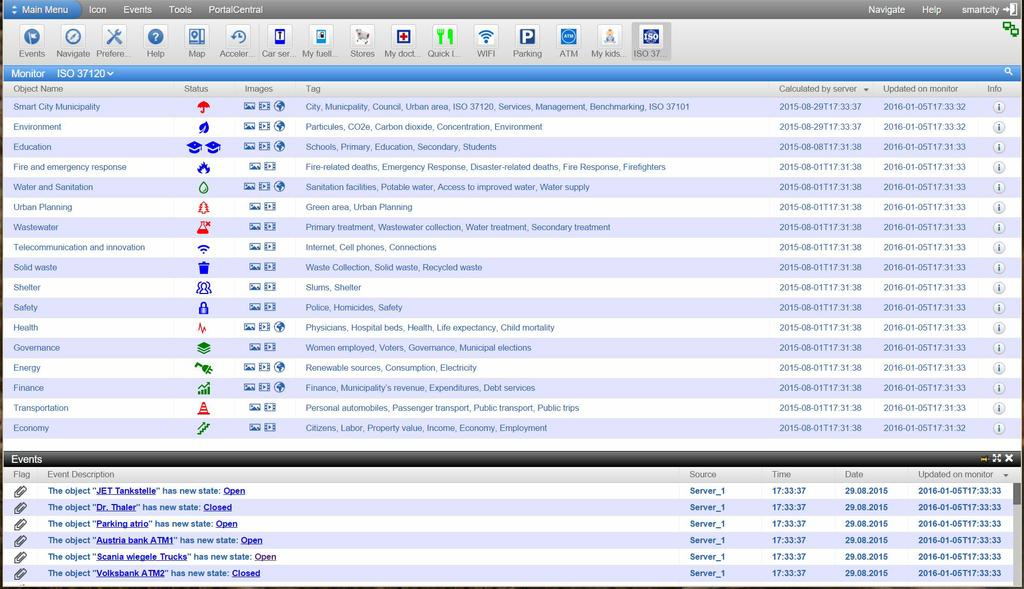Click the green network status indicator
This screenshot has height=589, width=1024.
1011,29
